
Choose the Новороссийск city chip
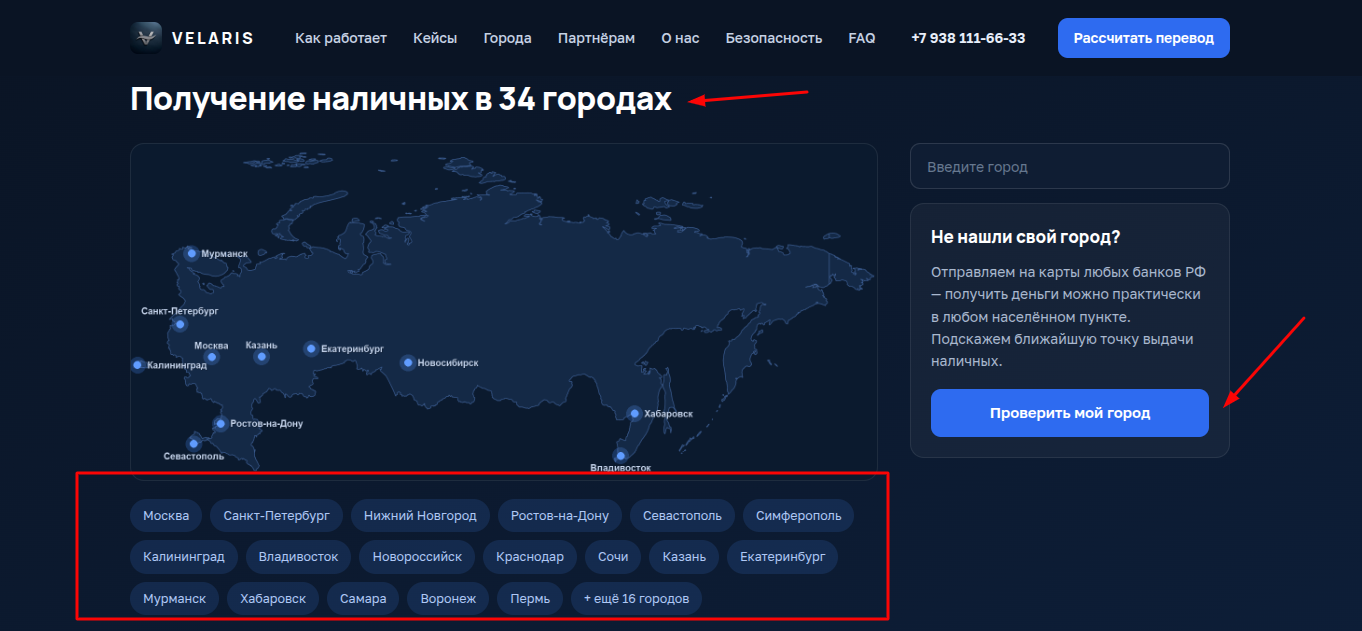[417, 557]
